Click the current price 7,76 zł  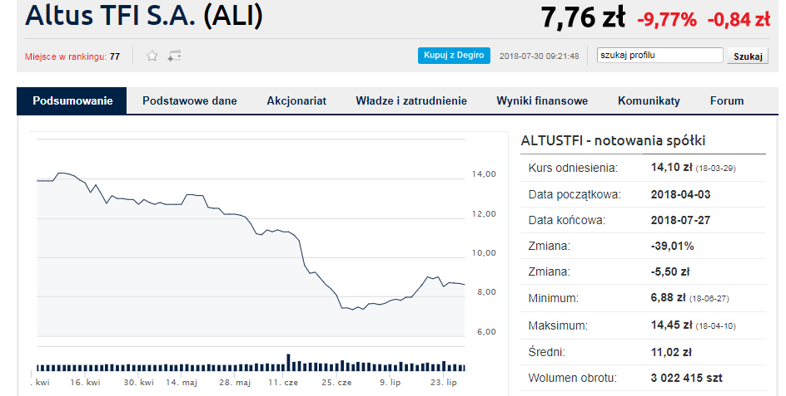tap(582, 18)
